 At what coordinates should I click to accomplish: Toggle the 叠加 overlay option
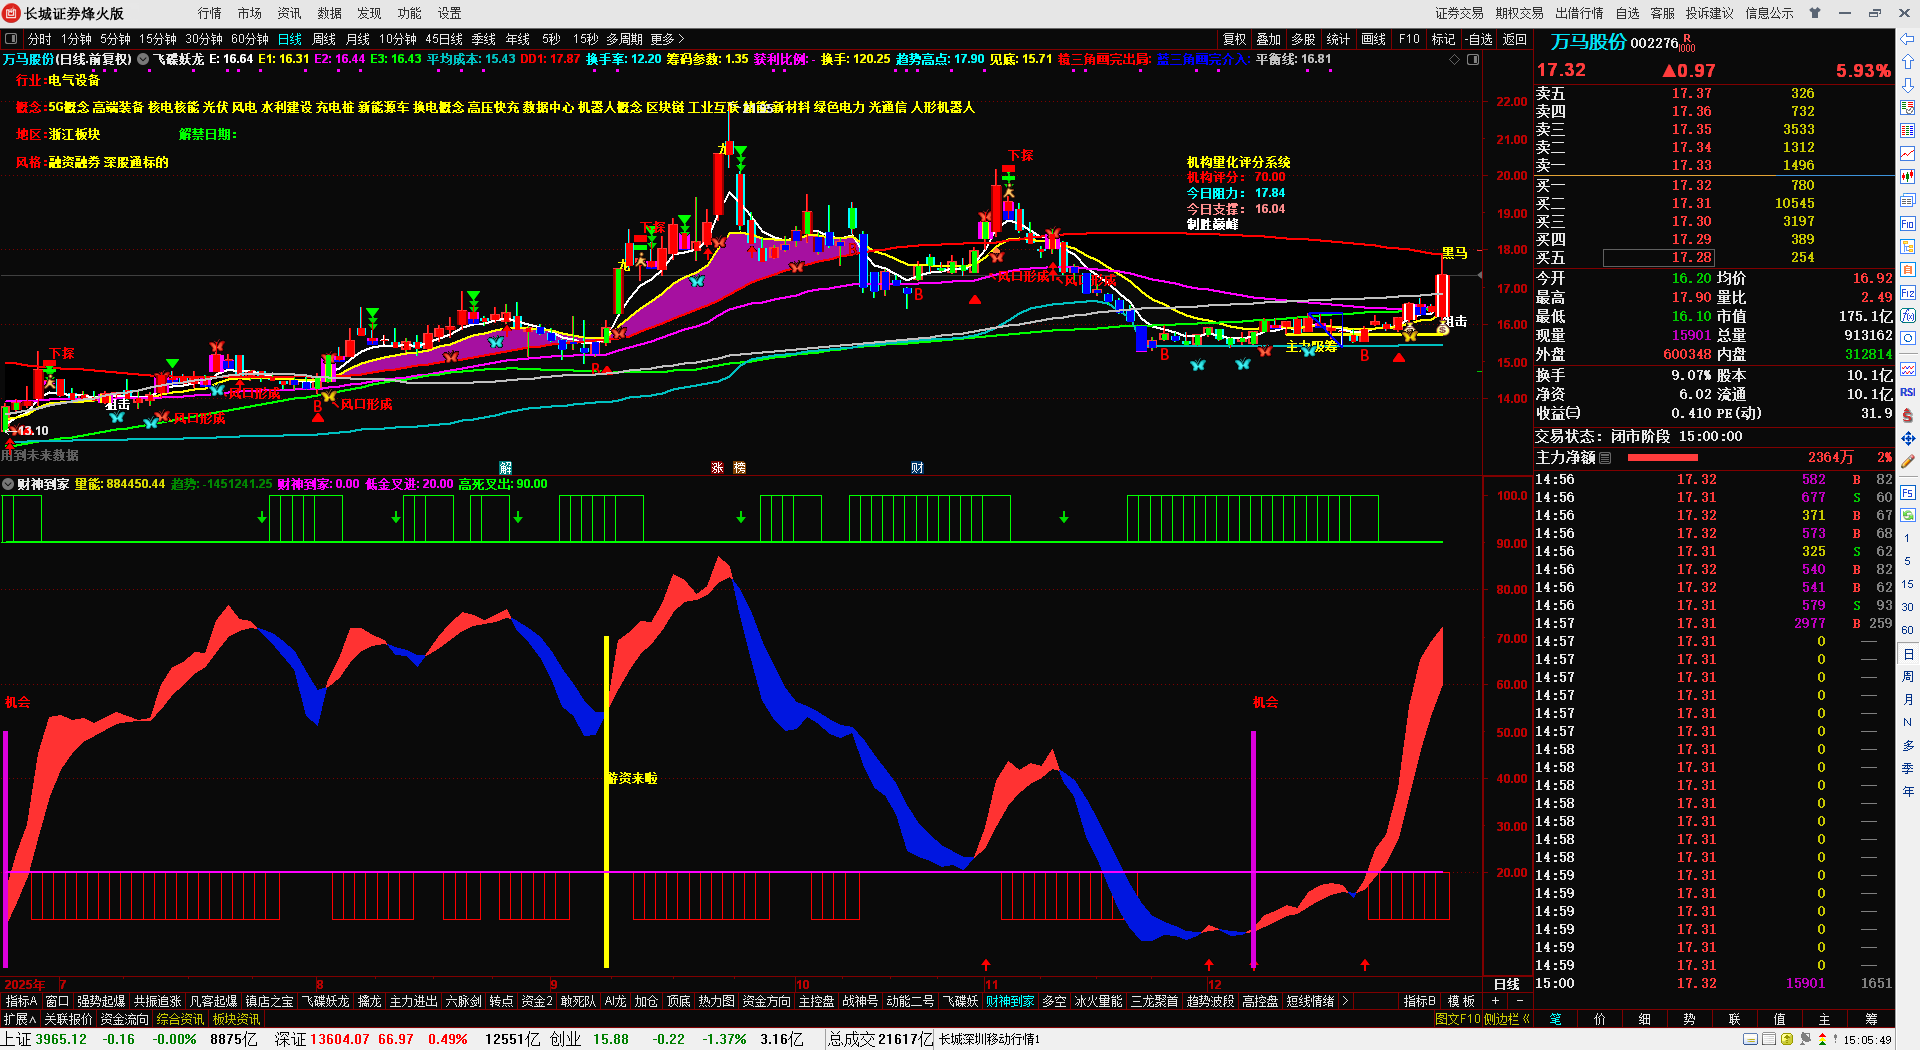click(1269, 39)
